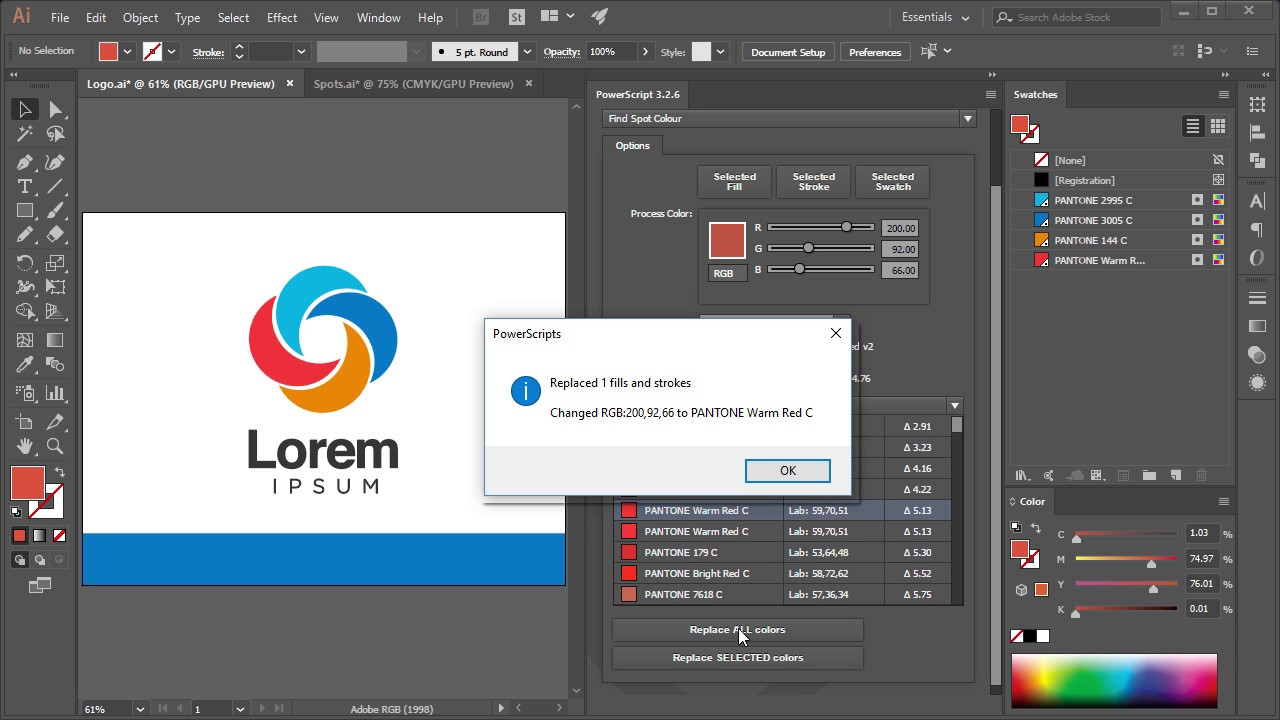Open the Color panel flyout menu
This screenshot has height=720, width=1280.
pyautogui.click(x=1223, y=501)
